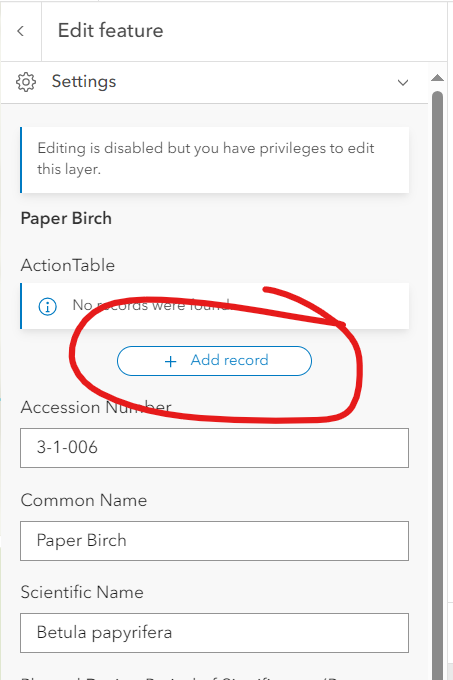Click the Accession Number label
The width and height of the screenshot is (453, 680).
96,407
